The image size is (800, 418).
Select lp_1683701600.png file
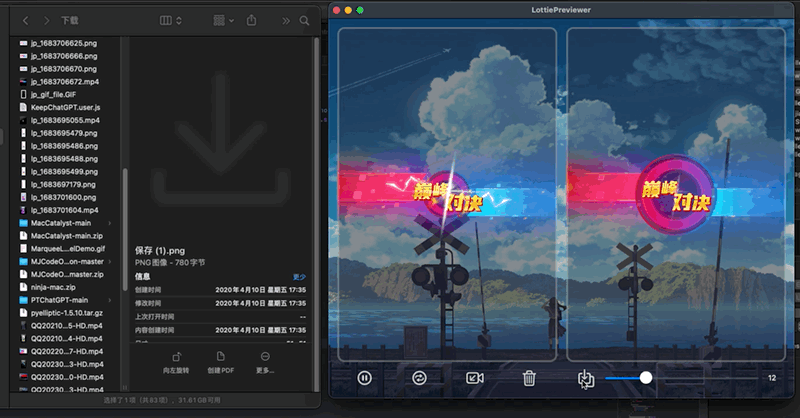[64, 197]
